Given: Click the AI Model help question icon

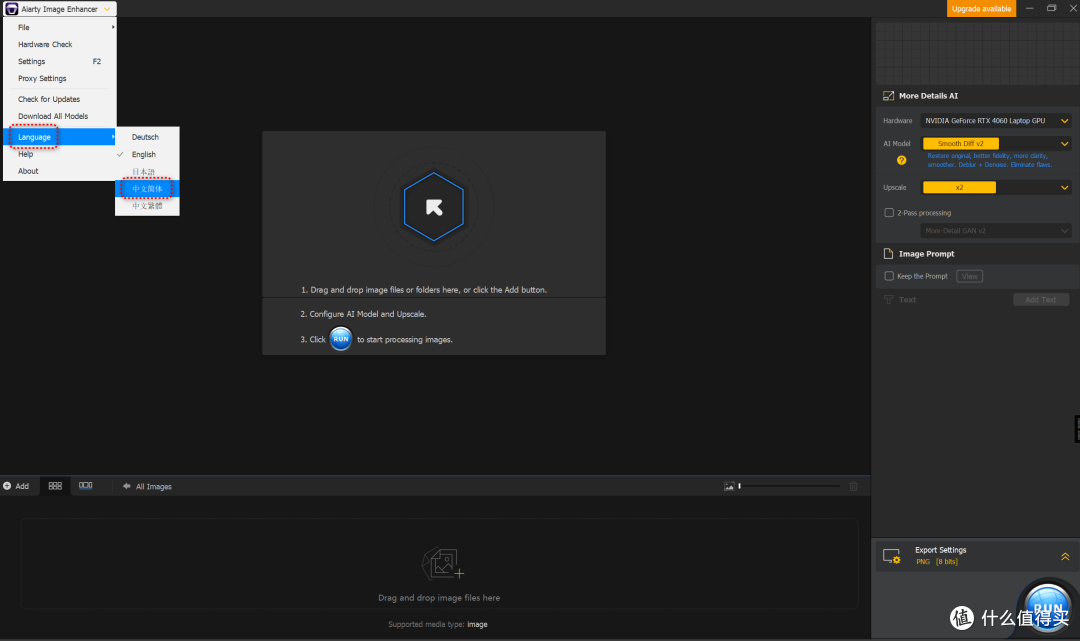Looking at the screenshot, I should pos(902,160).
